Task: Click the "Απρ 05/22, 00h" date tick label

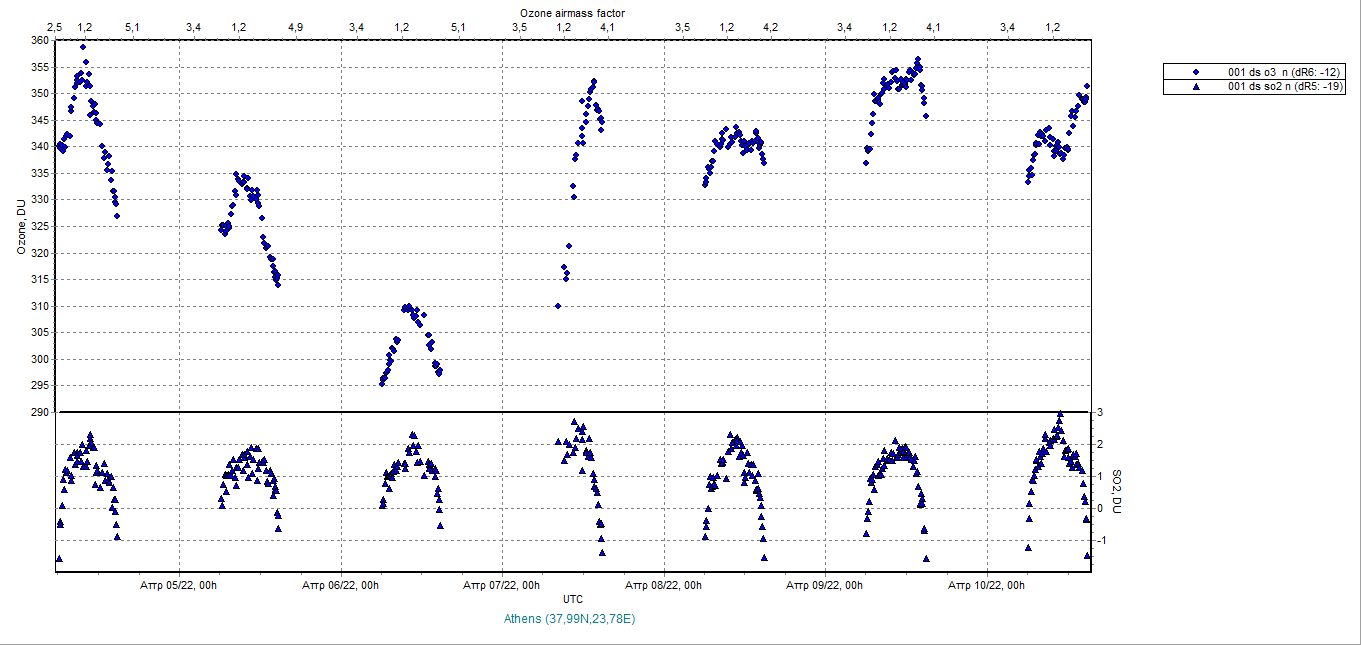Action: click(178, 585)
